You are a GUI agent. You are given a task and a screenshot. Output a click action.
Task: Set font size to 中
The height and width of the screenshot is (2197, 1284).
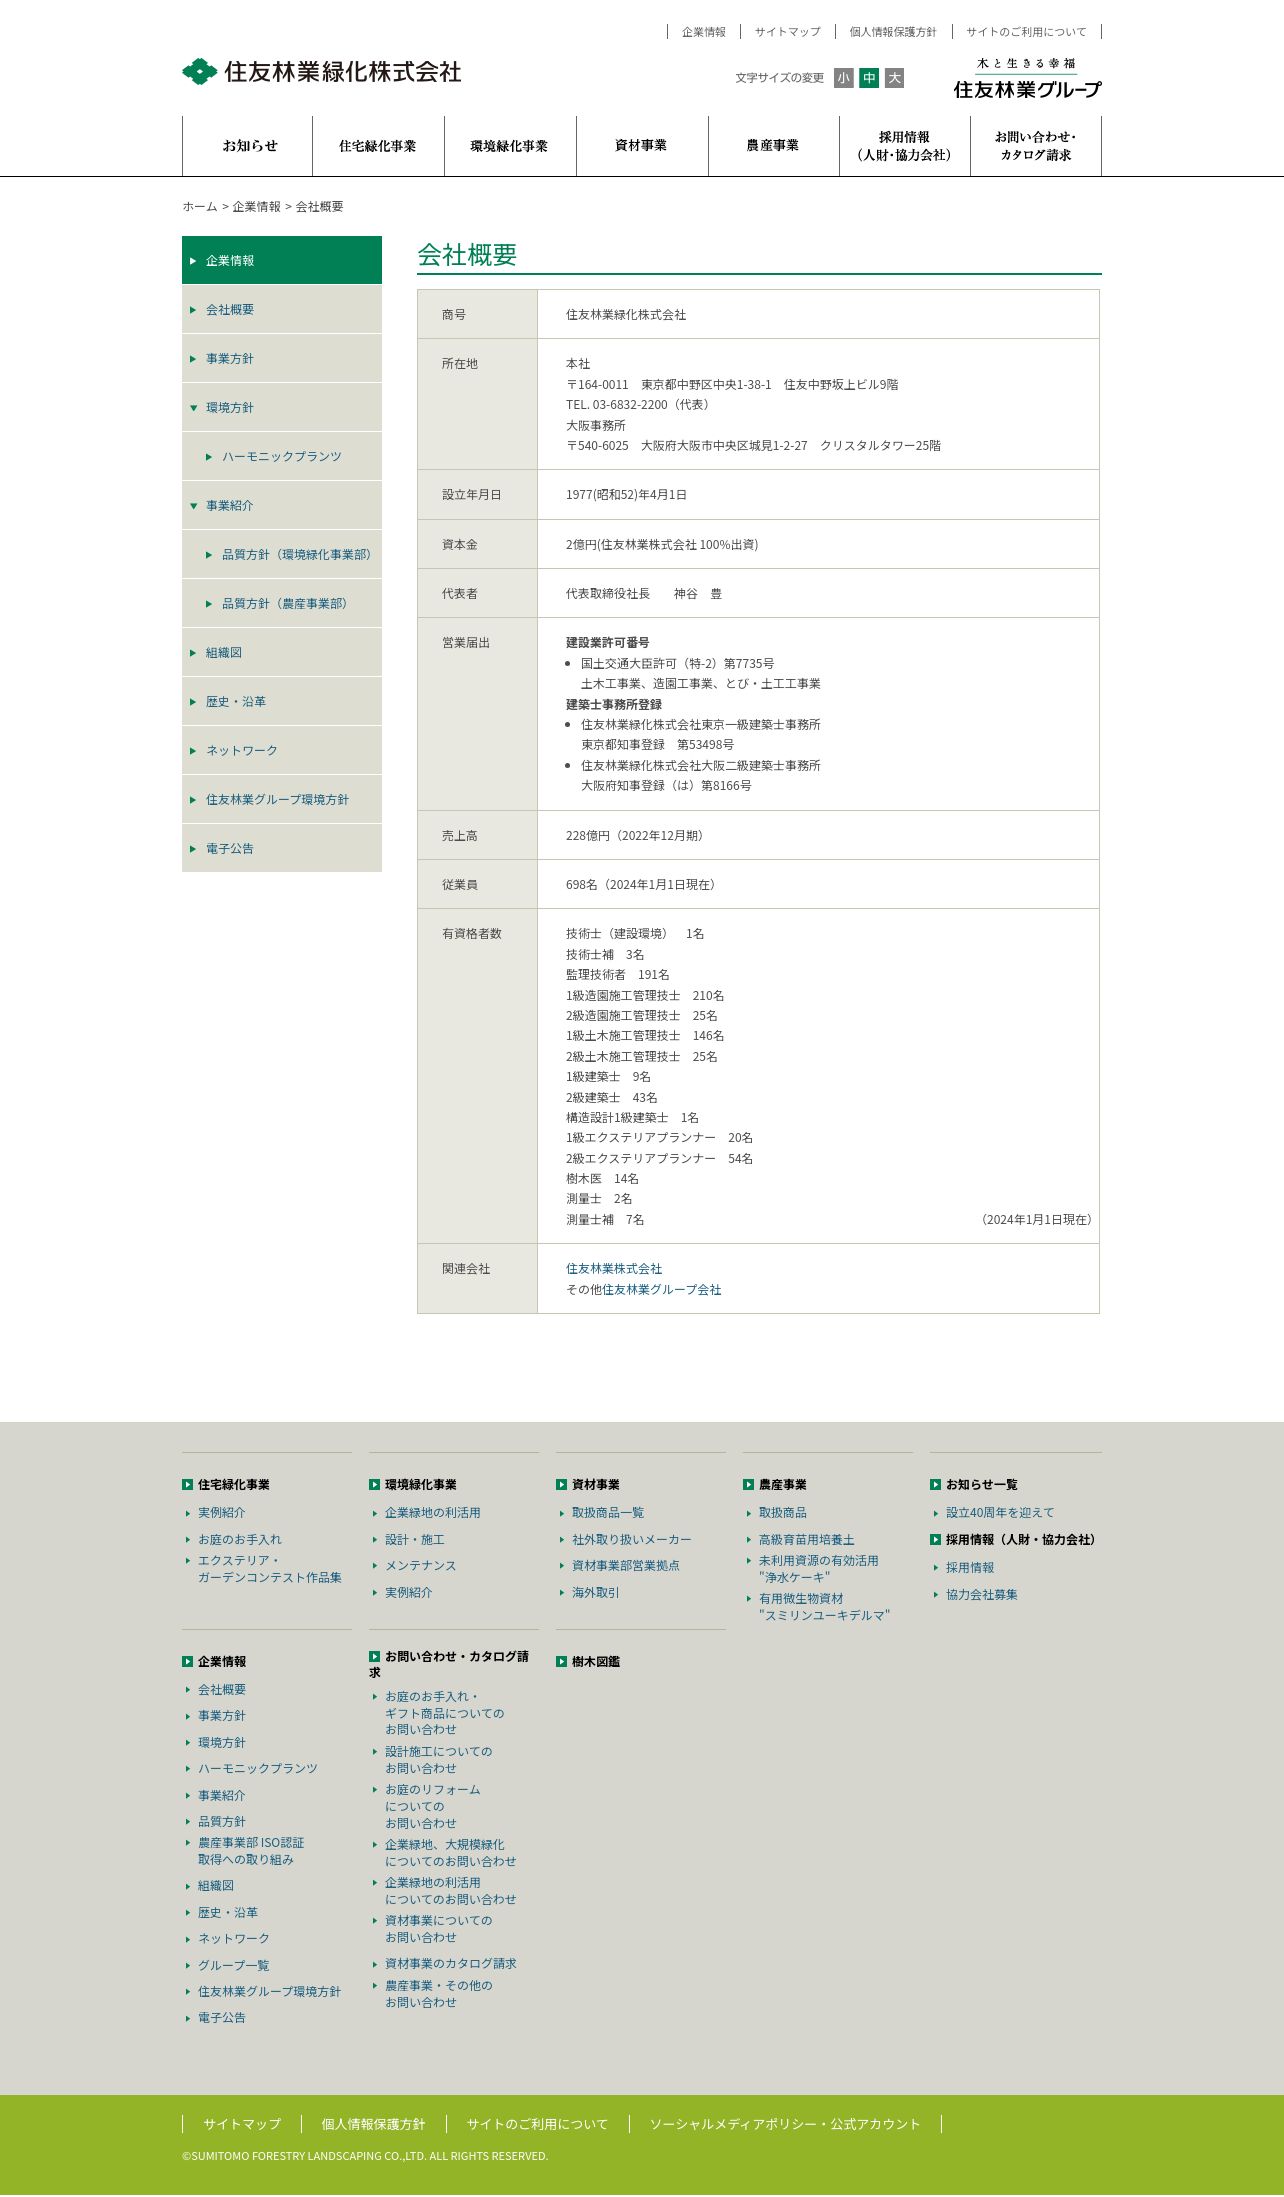(869, 78)
